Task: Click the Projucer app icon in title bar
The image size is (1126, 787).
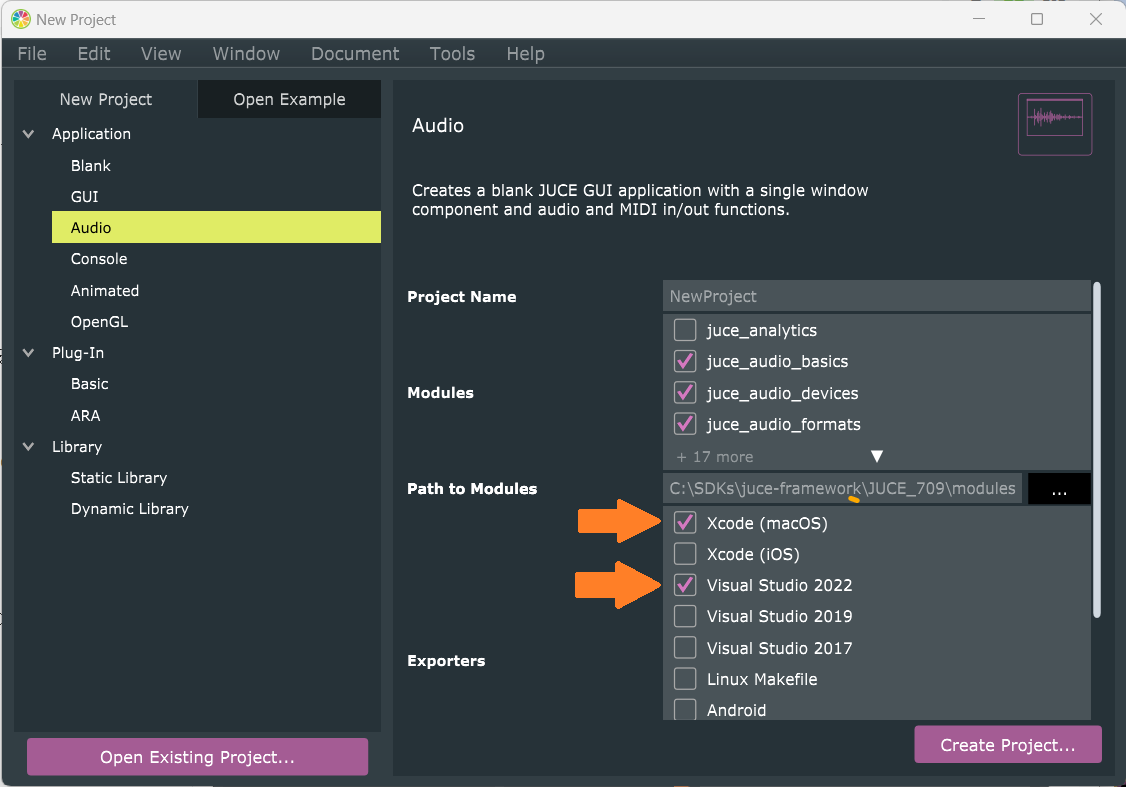Action: click(21, 19)
